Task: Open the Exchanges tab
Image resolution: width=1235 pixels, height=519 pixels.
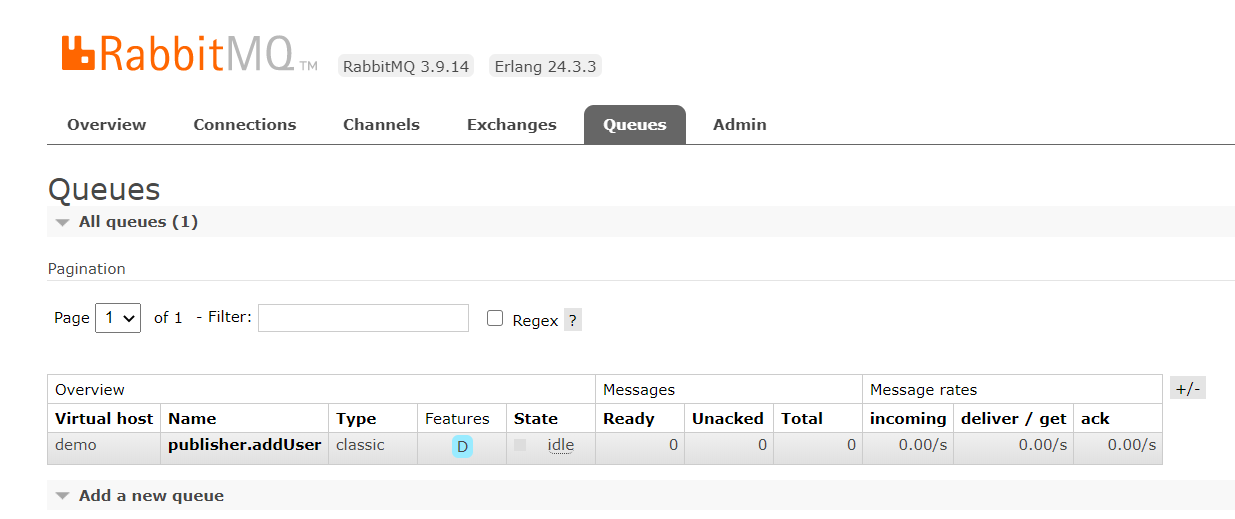Action: [x=512, y=125]
